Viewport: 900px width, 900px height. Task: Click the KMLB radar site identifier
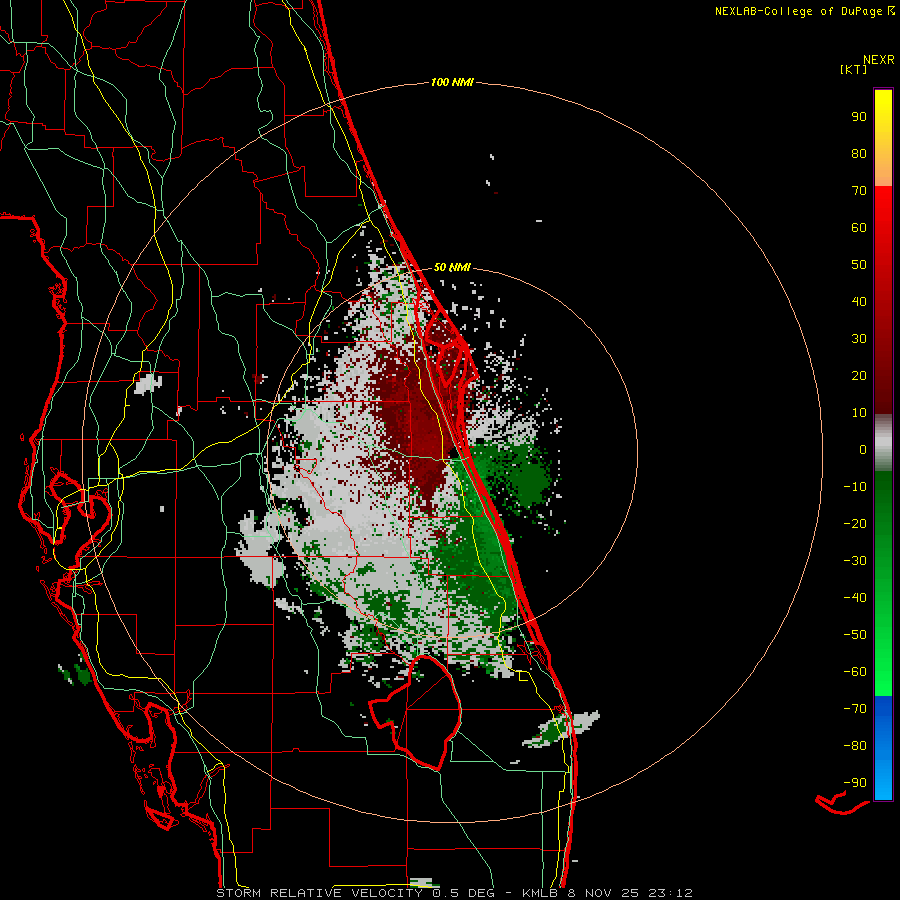tap(540, 893)
